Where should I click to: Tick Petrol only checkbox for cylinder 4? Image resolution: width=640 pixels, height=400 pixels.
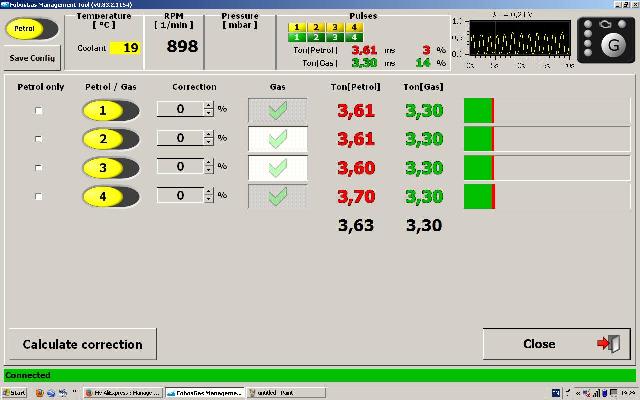pyautogui.click(x=40, y=197)
